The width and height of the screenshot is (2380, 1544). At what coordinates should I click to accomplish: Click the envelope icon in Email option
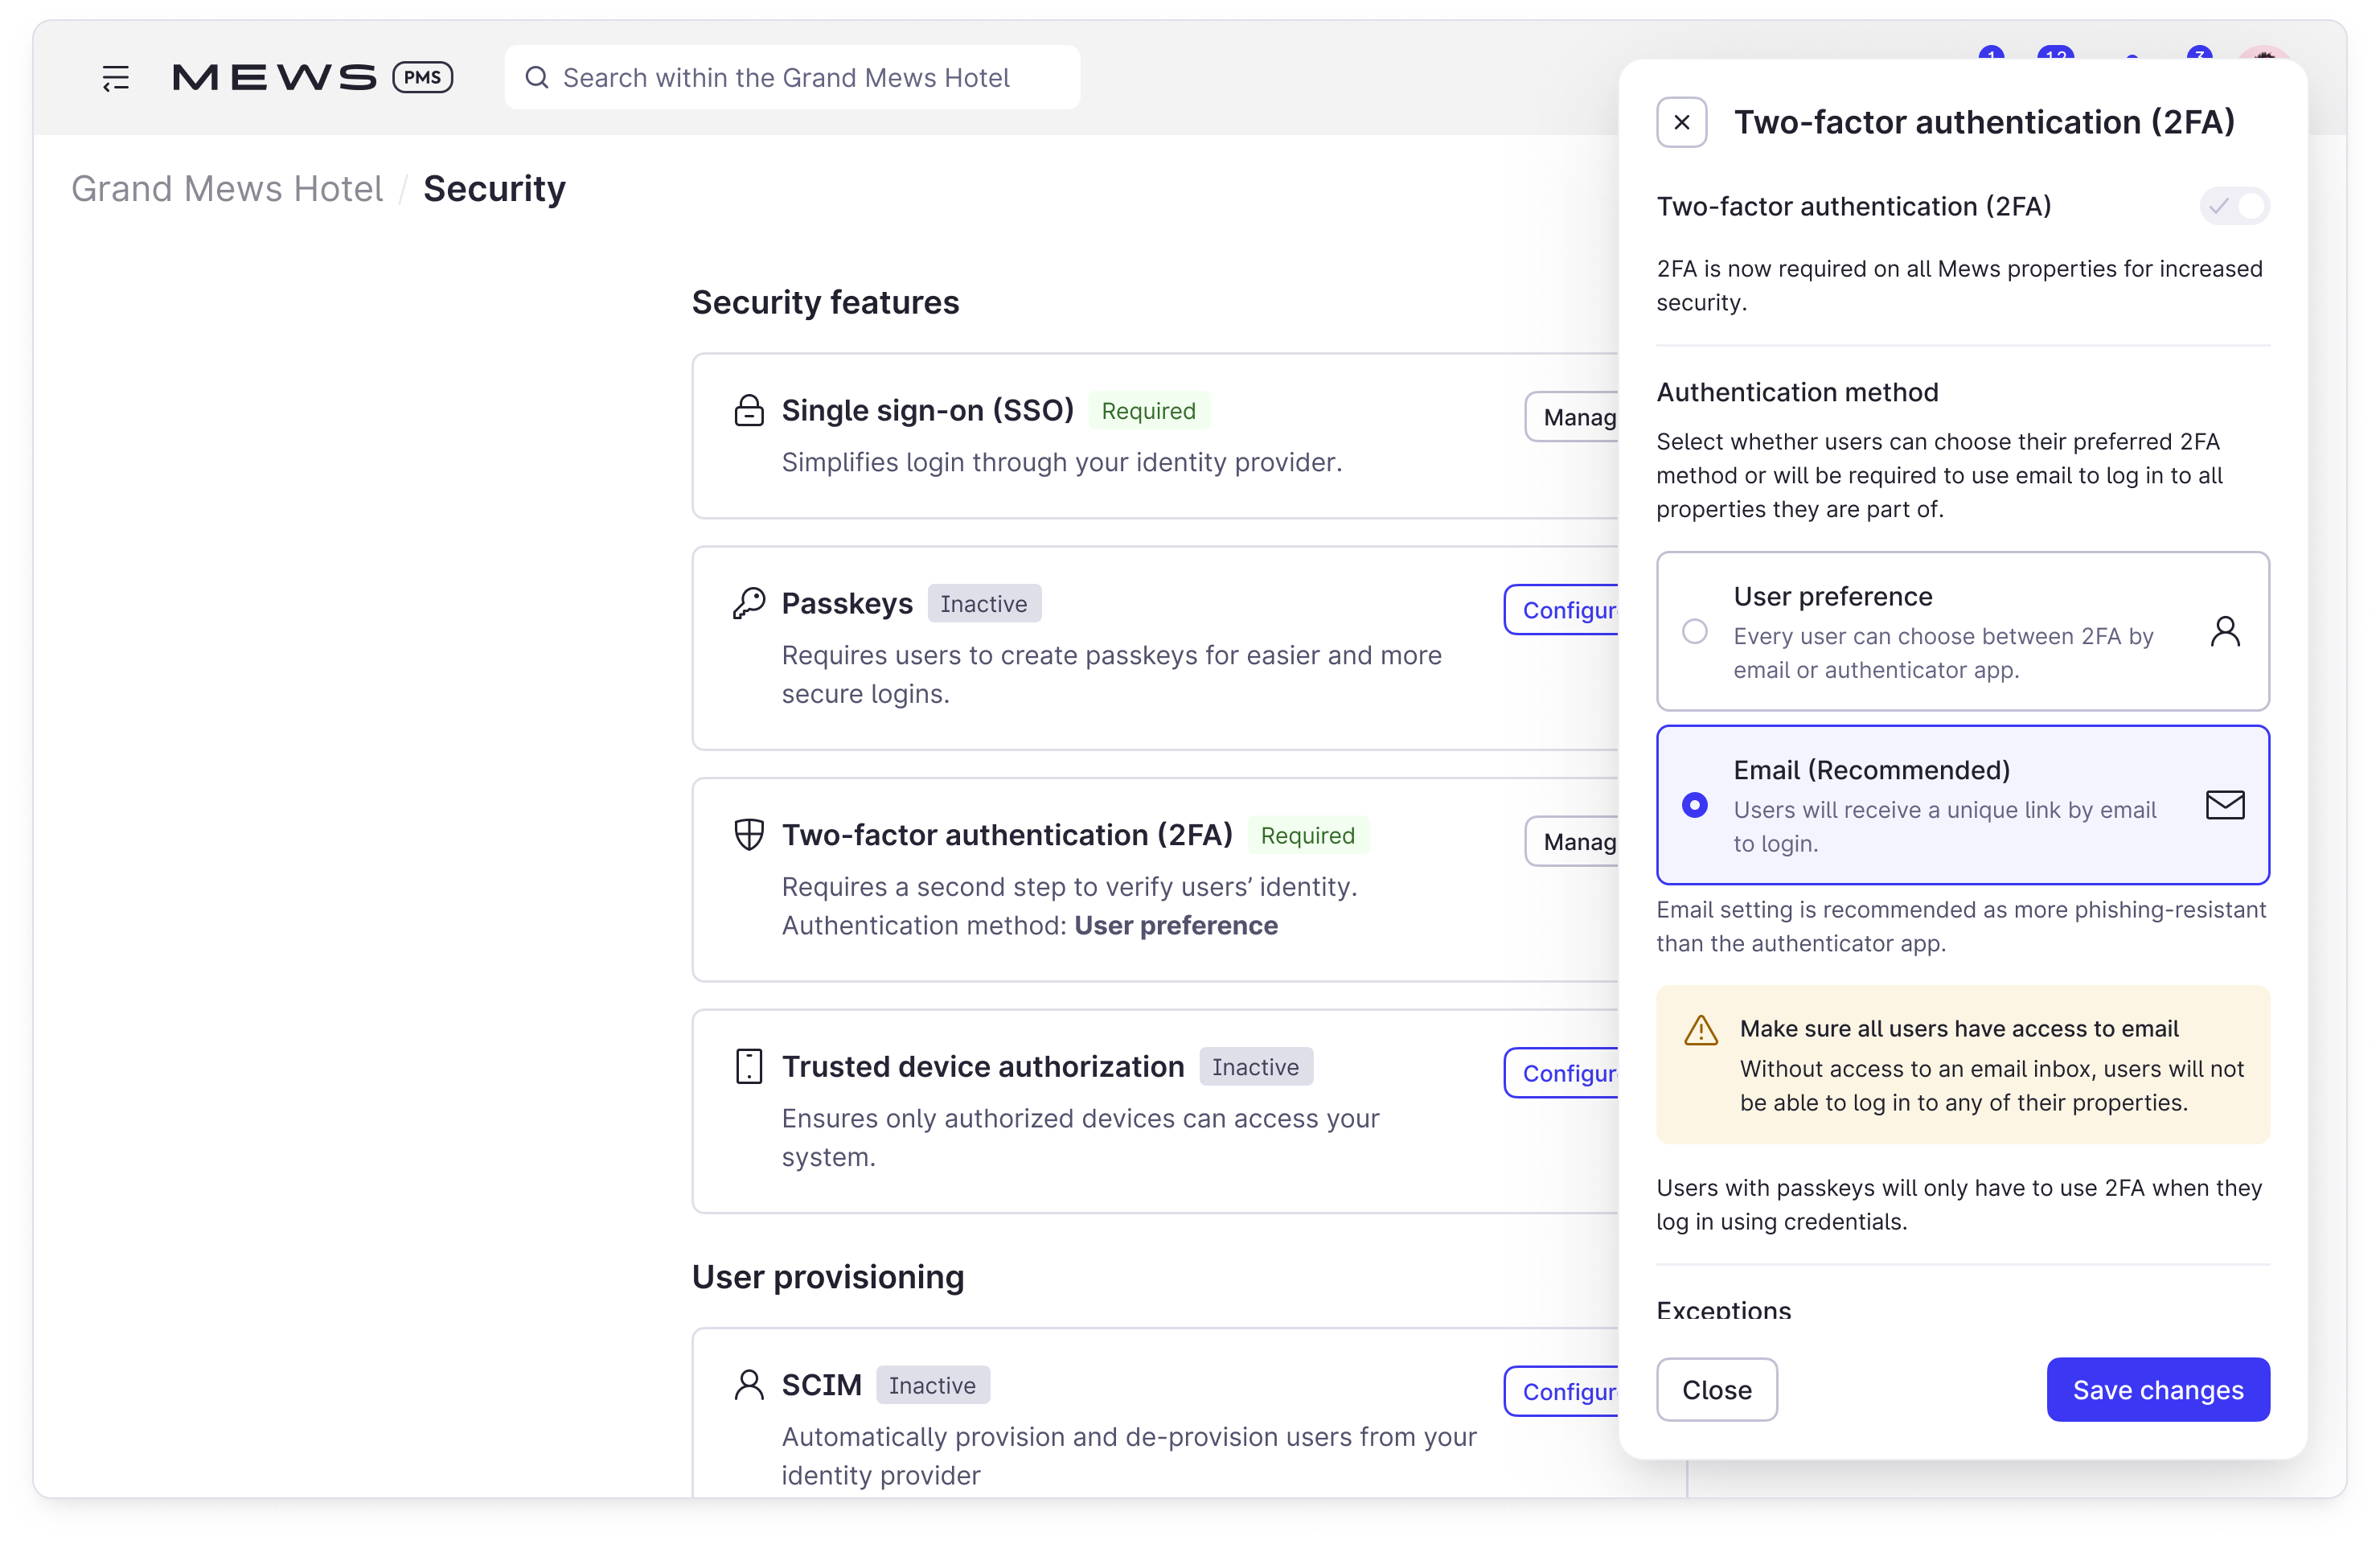click(x=2225, y=805)
